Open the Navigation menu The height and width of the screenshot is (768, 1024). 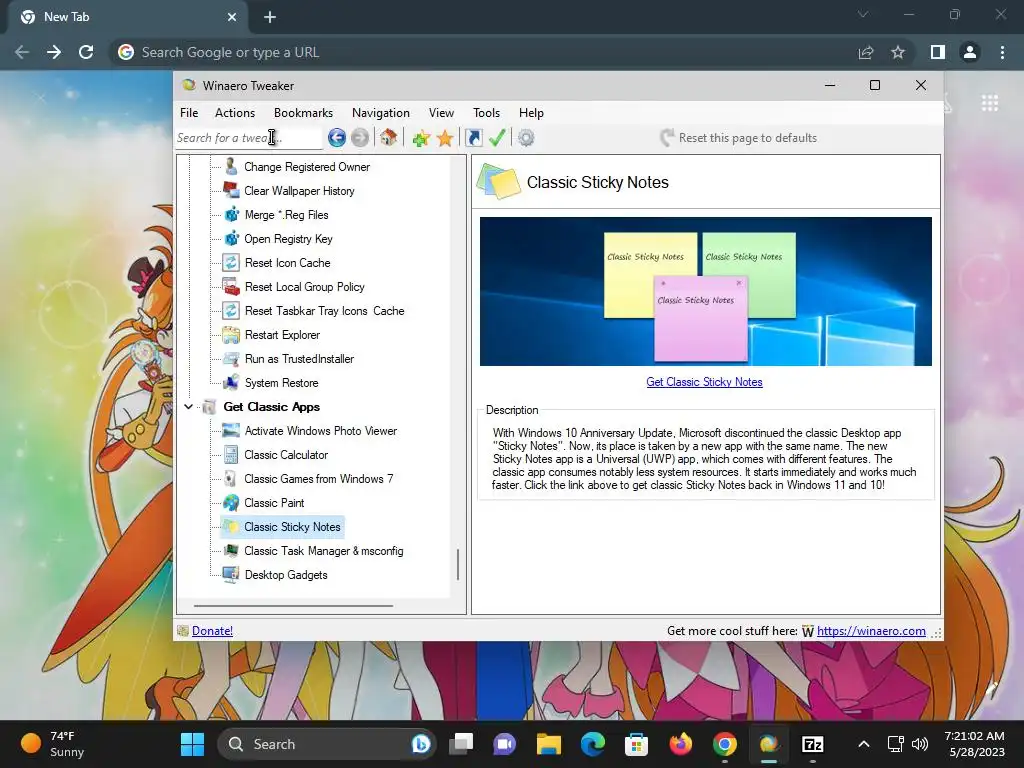click(x=381, y=112)
